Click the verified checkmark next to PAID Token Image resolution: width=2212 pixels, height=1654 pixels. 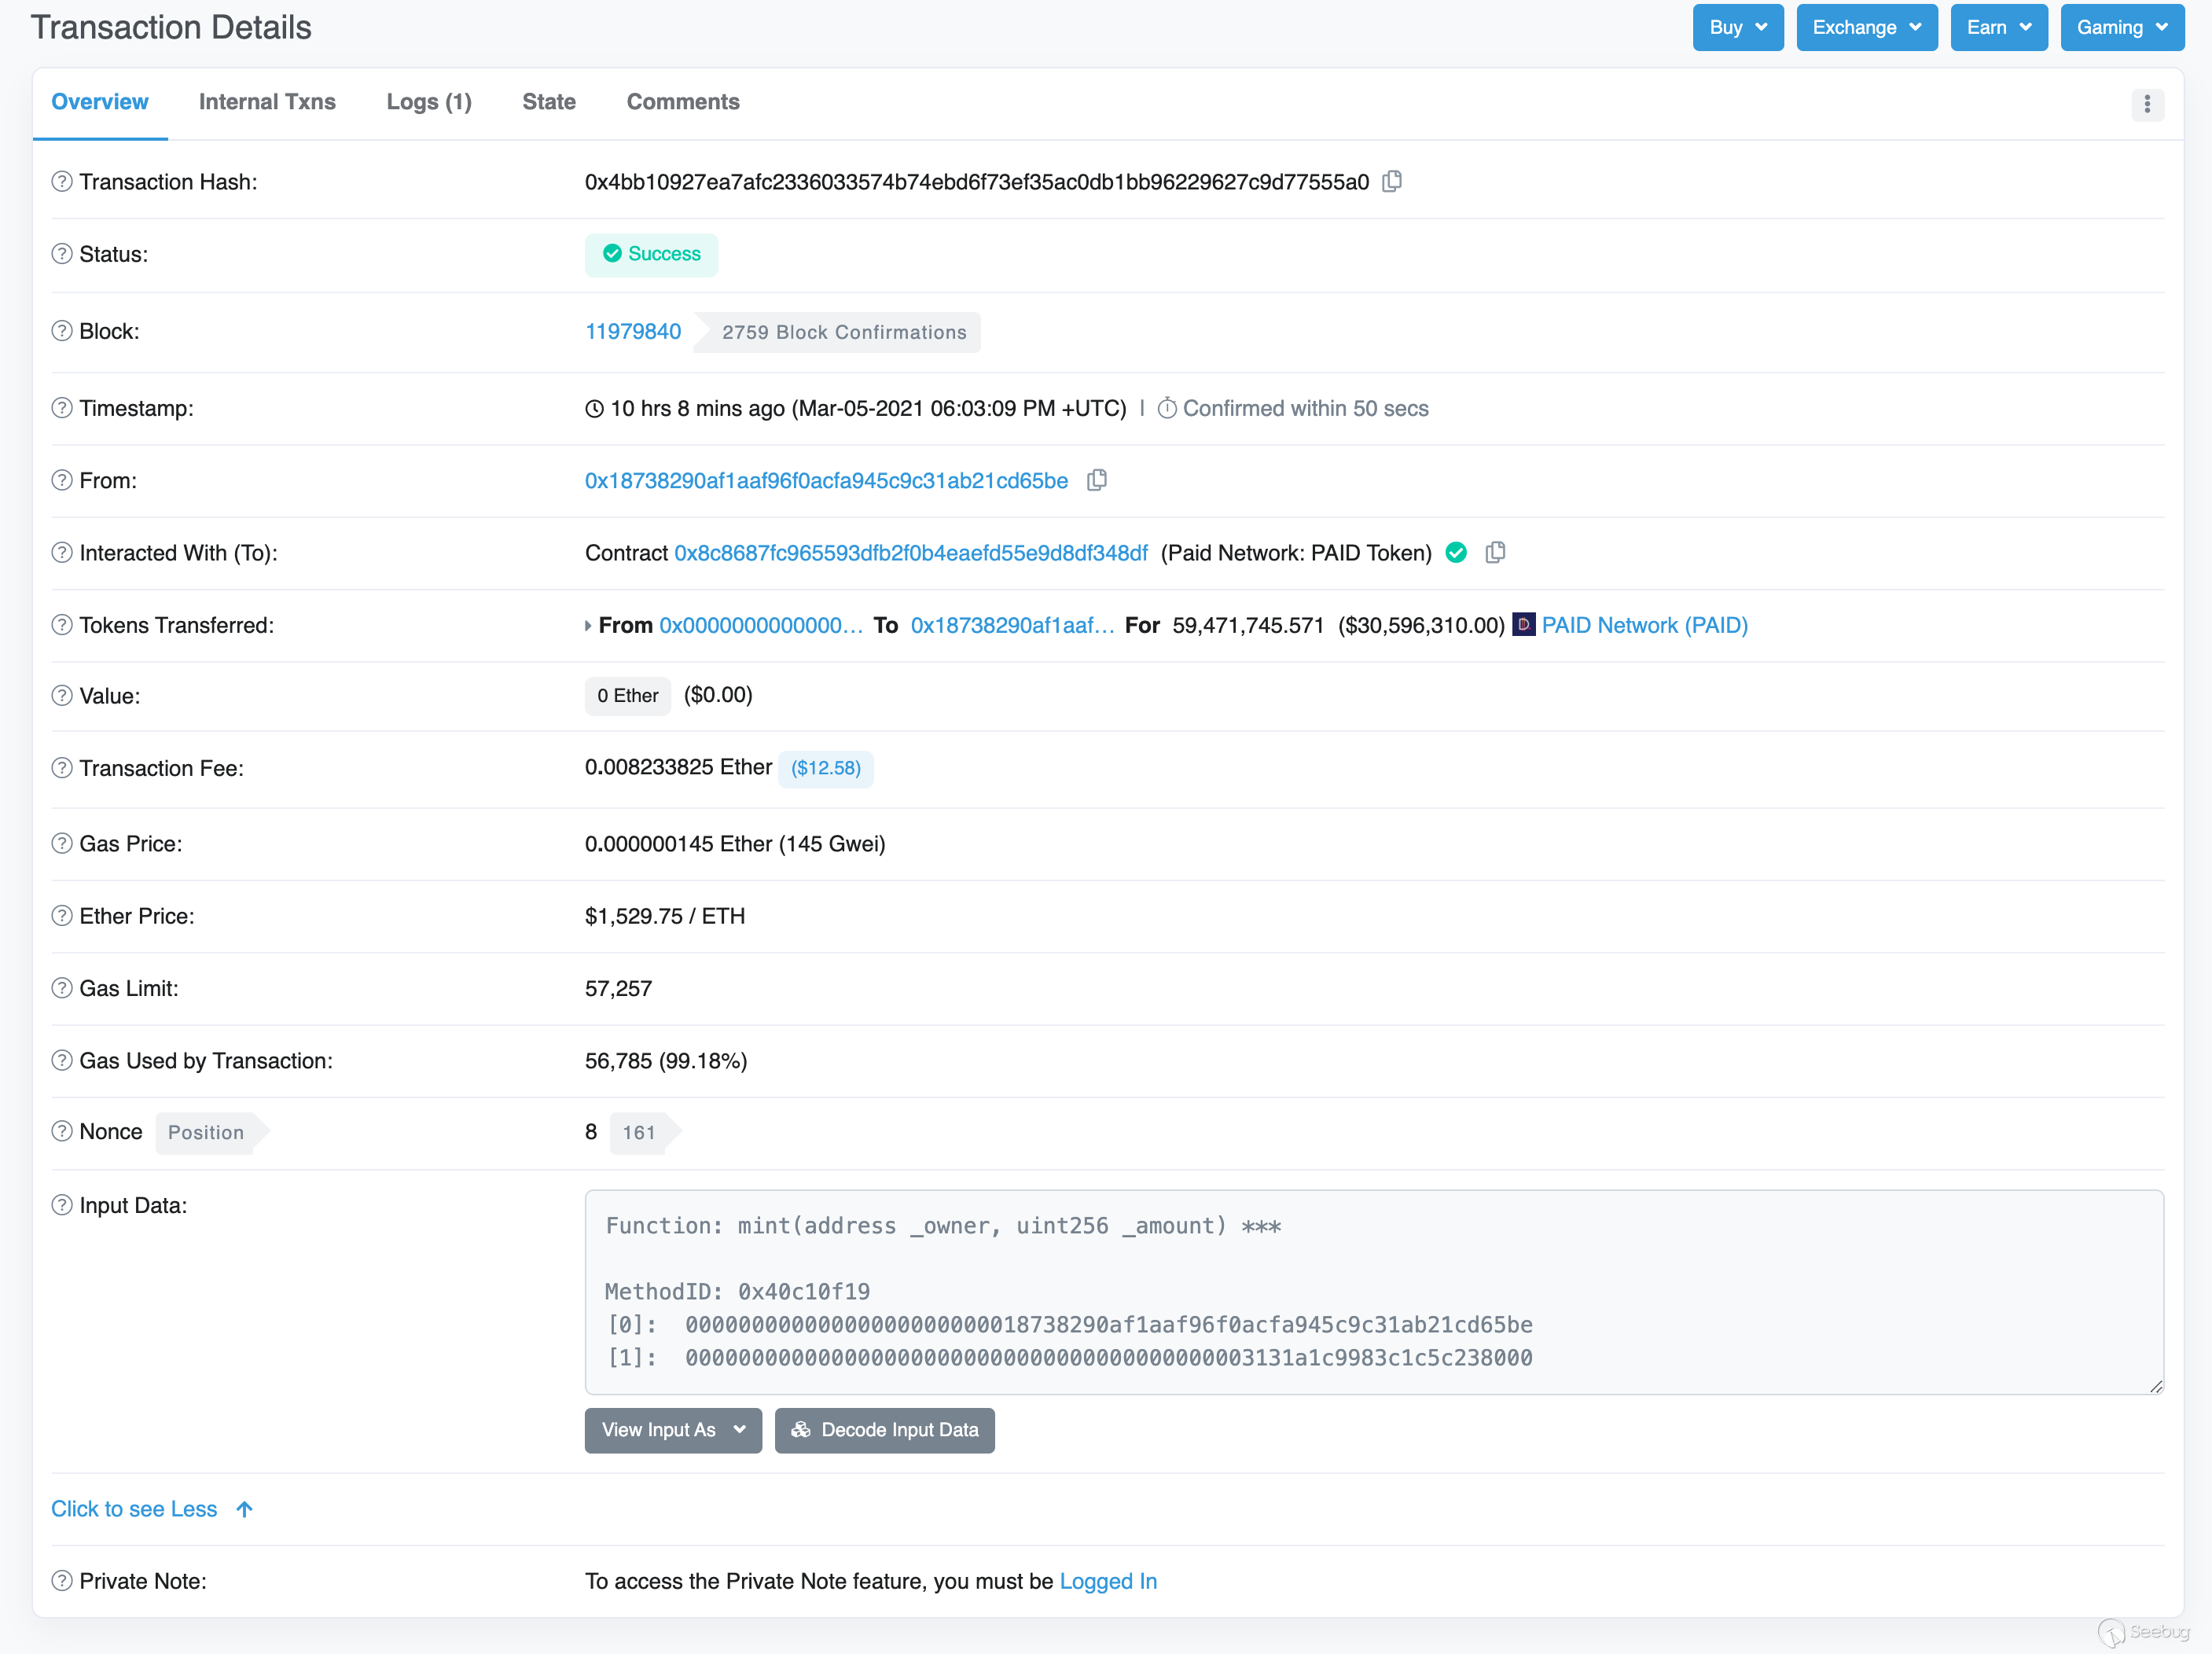point(1457,553)
